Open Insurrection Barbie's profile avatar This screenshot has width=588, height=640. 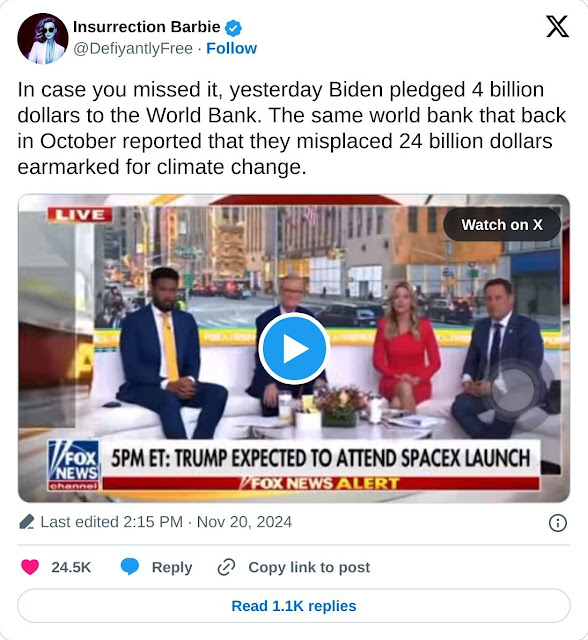(43, 38)
